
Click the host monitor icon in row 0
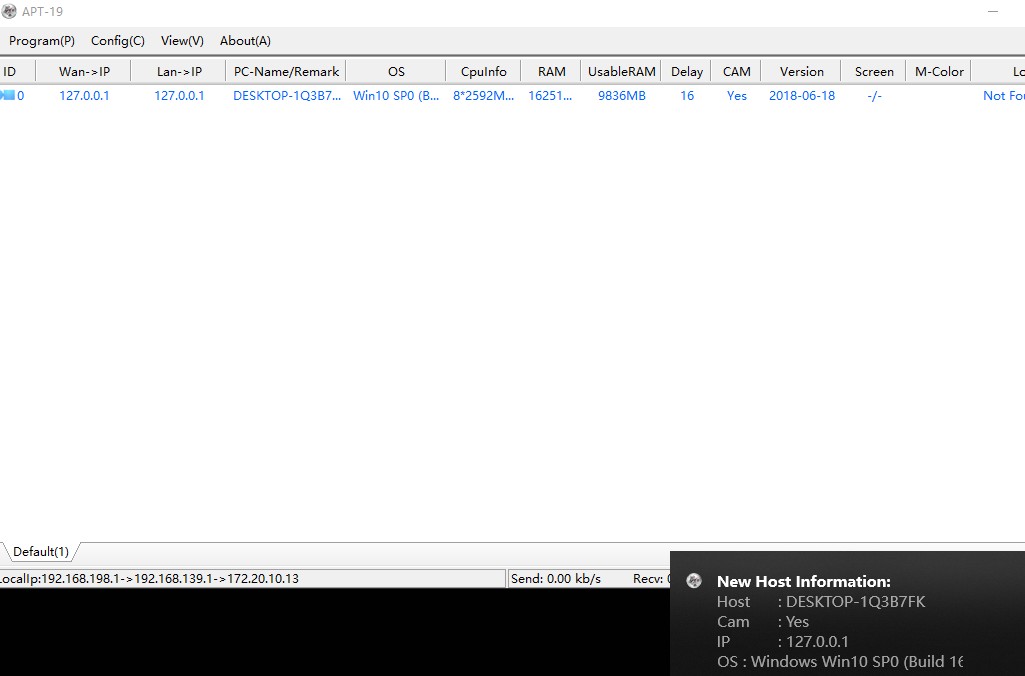8,95
